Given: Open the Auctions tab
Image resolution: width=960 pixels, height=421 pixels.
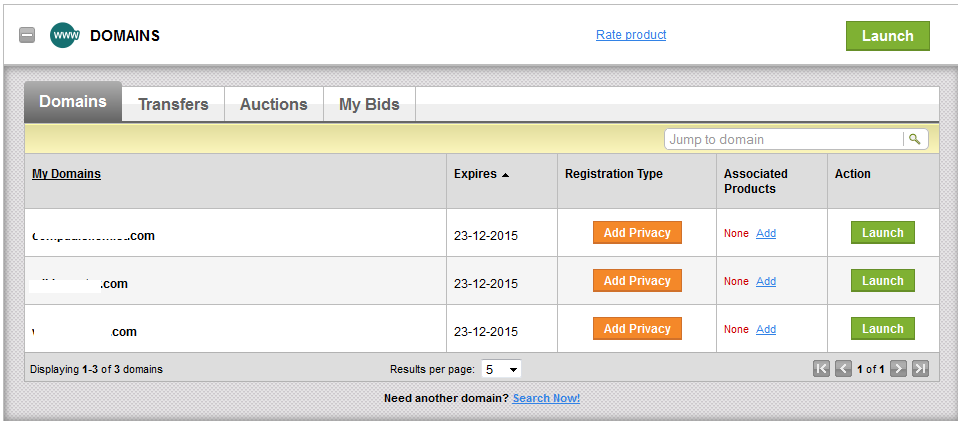Looking at the screenshot, I should 273,104.
